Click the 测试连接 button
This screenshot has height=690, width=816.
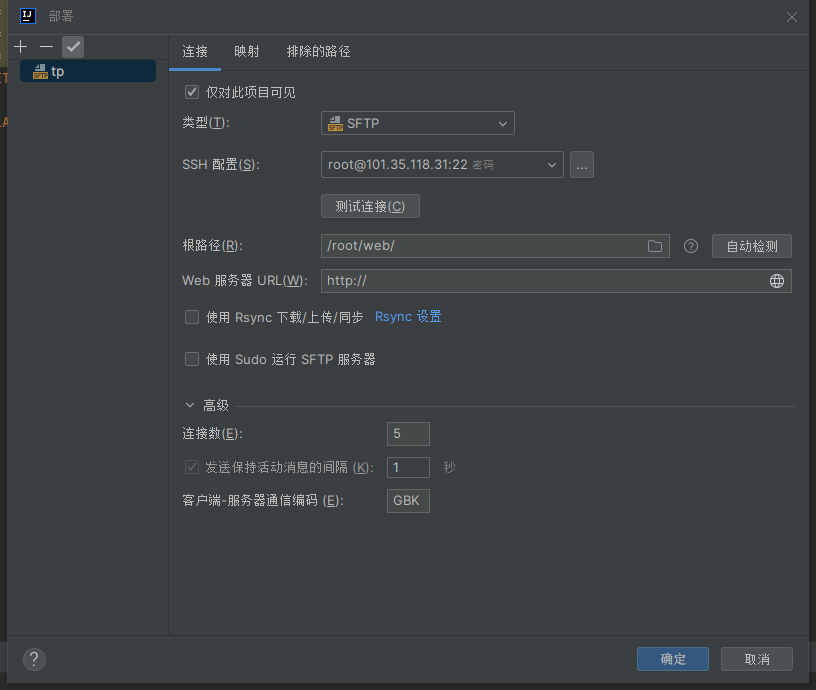(x=371, y=207)
